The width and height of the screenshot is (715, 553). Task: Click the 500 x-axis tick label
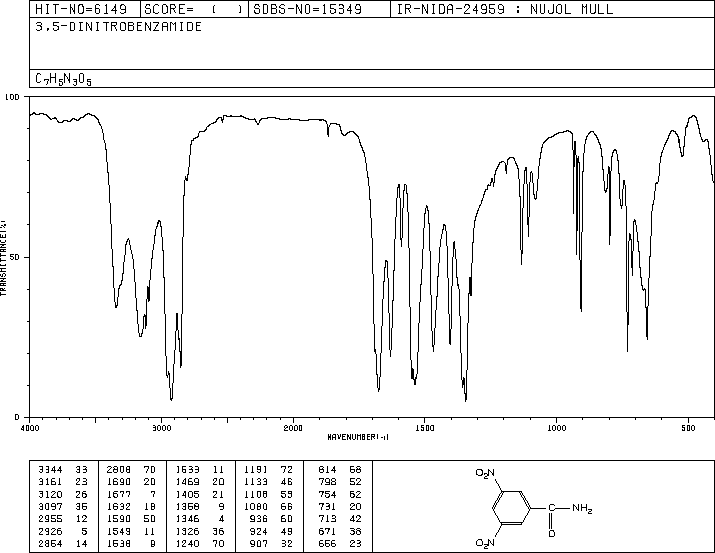[688, 428]
